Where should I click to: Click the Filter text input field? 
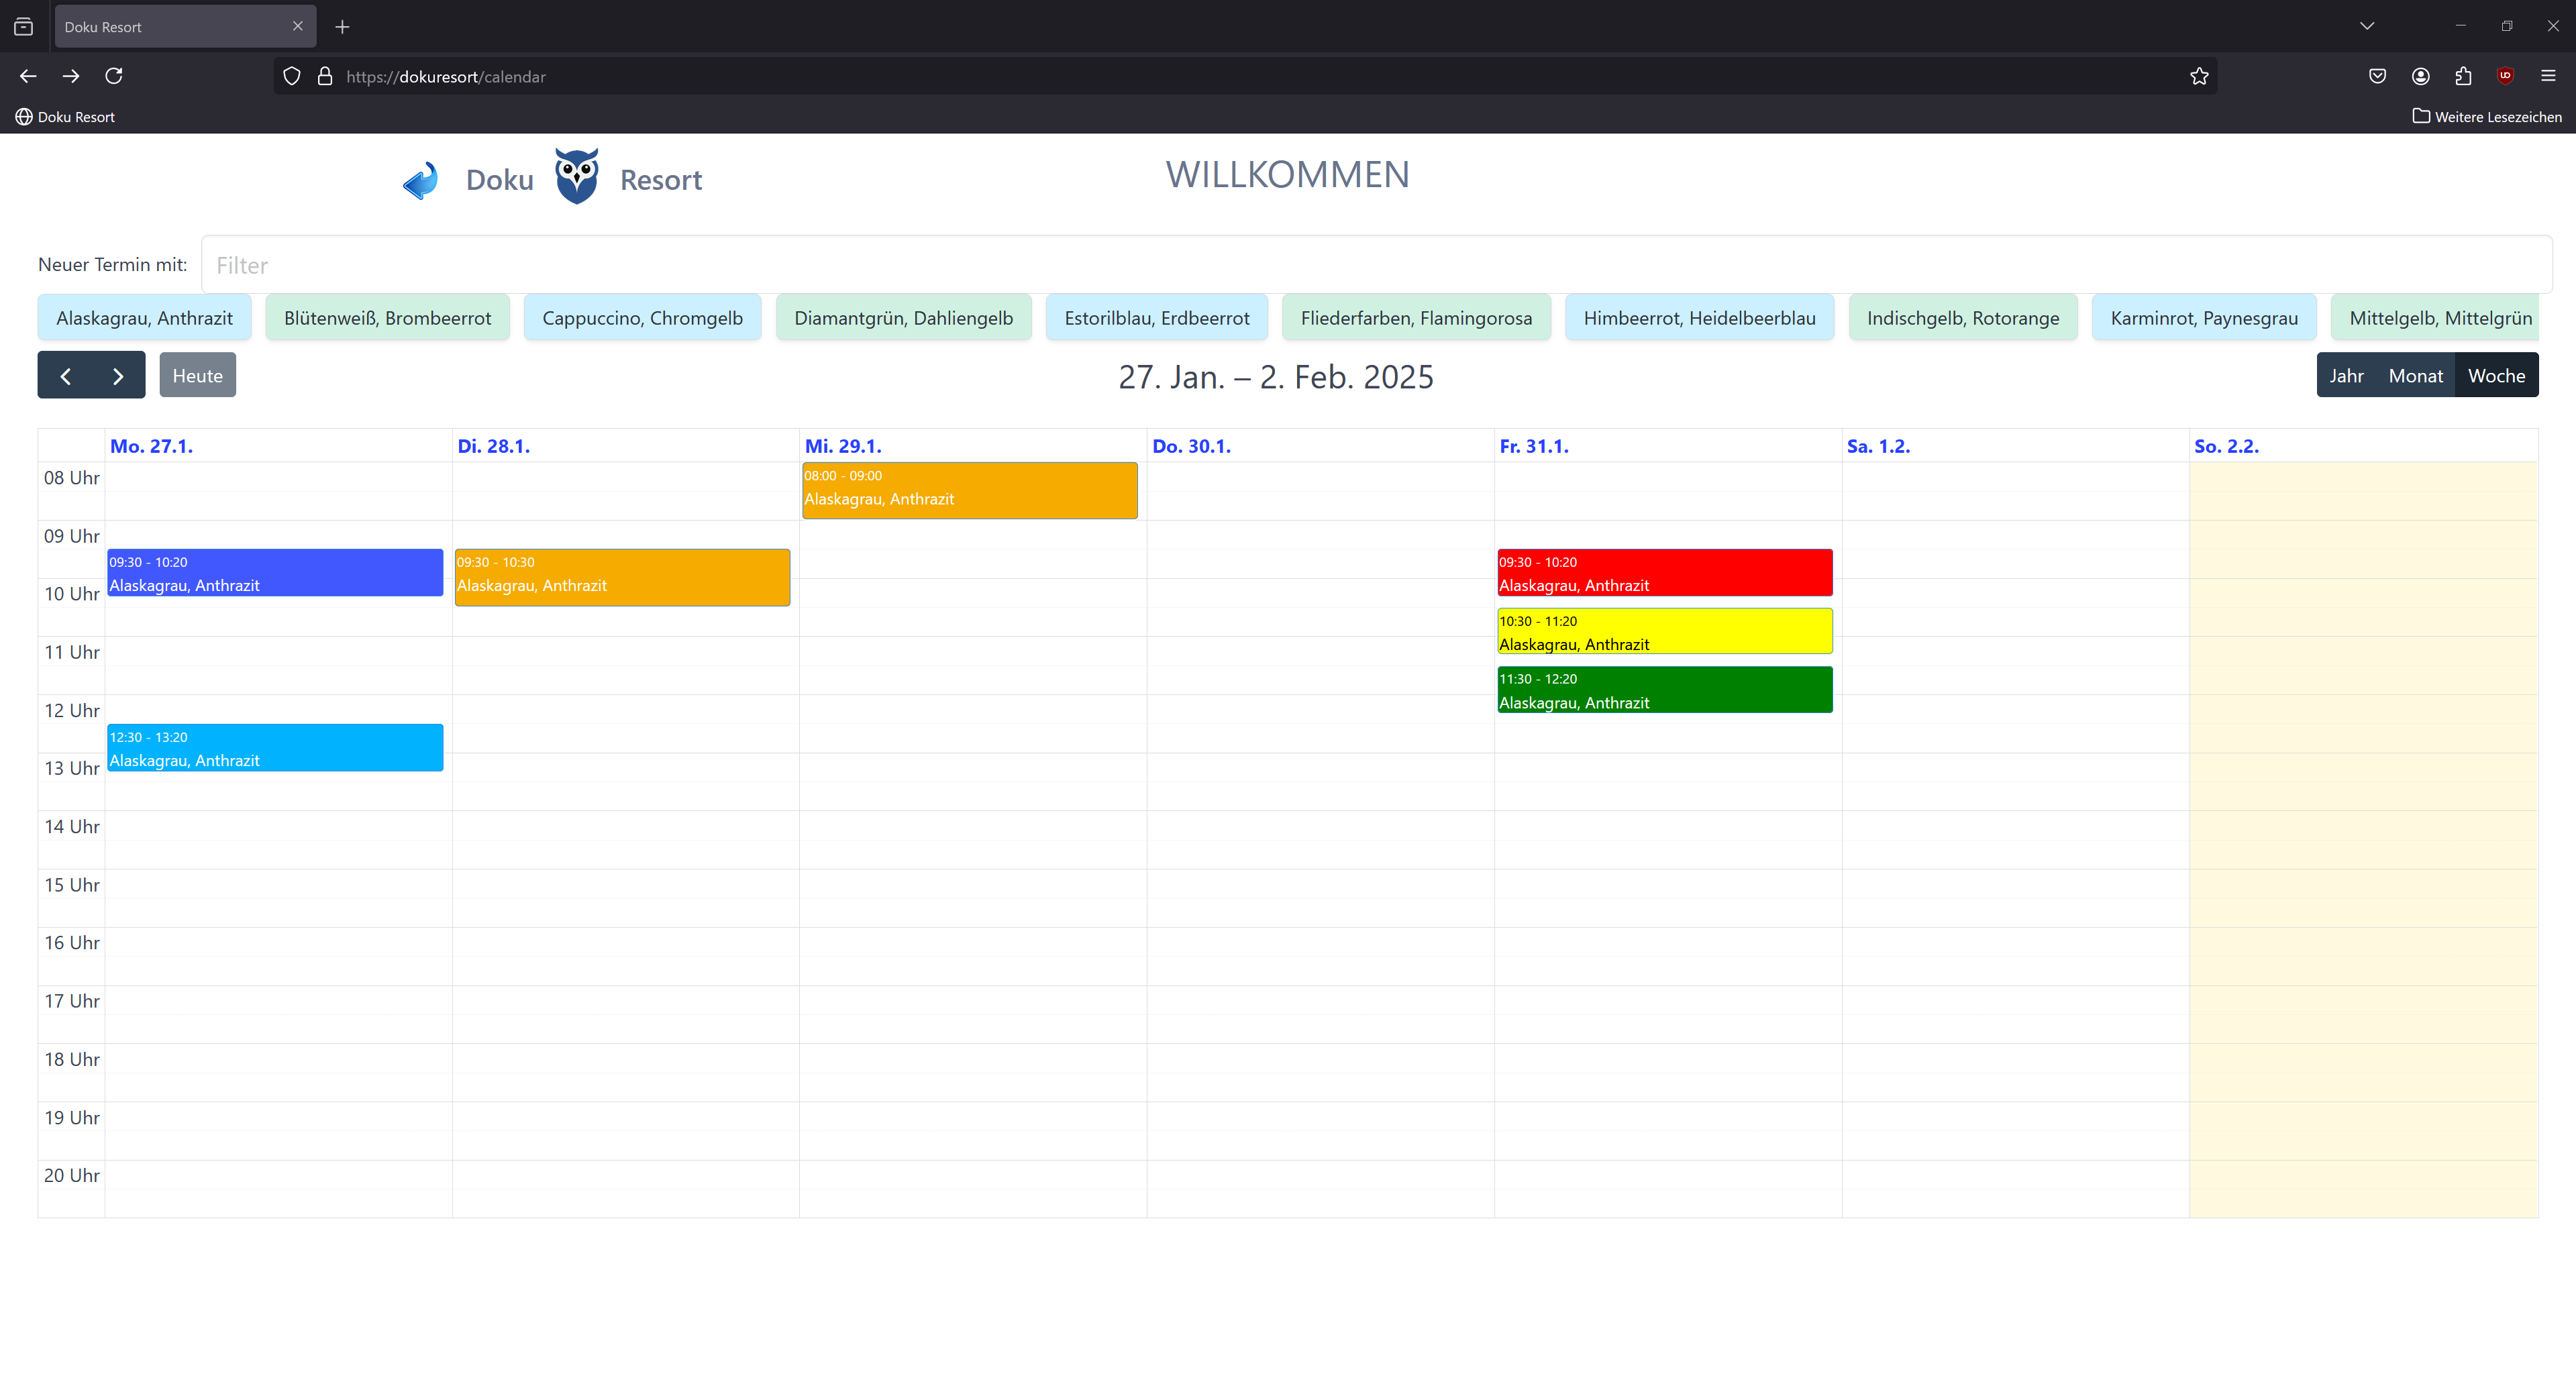[x=1376, y=265]
